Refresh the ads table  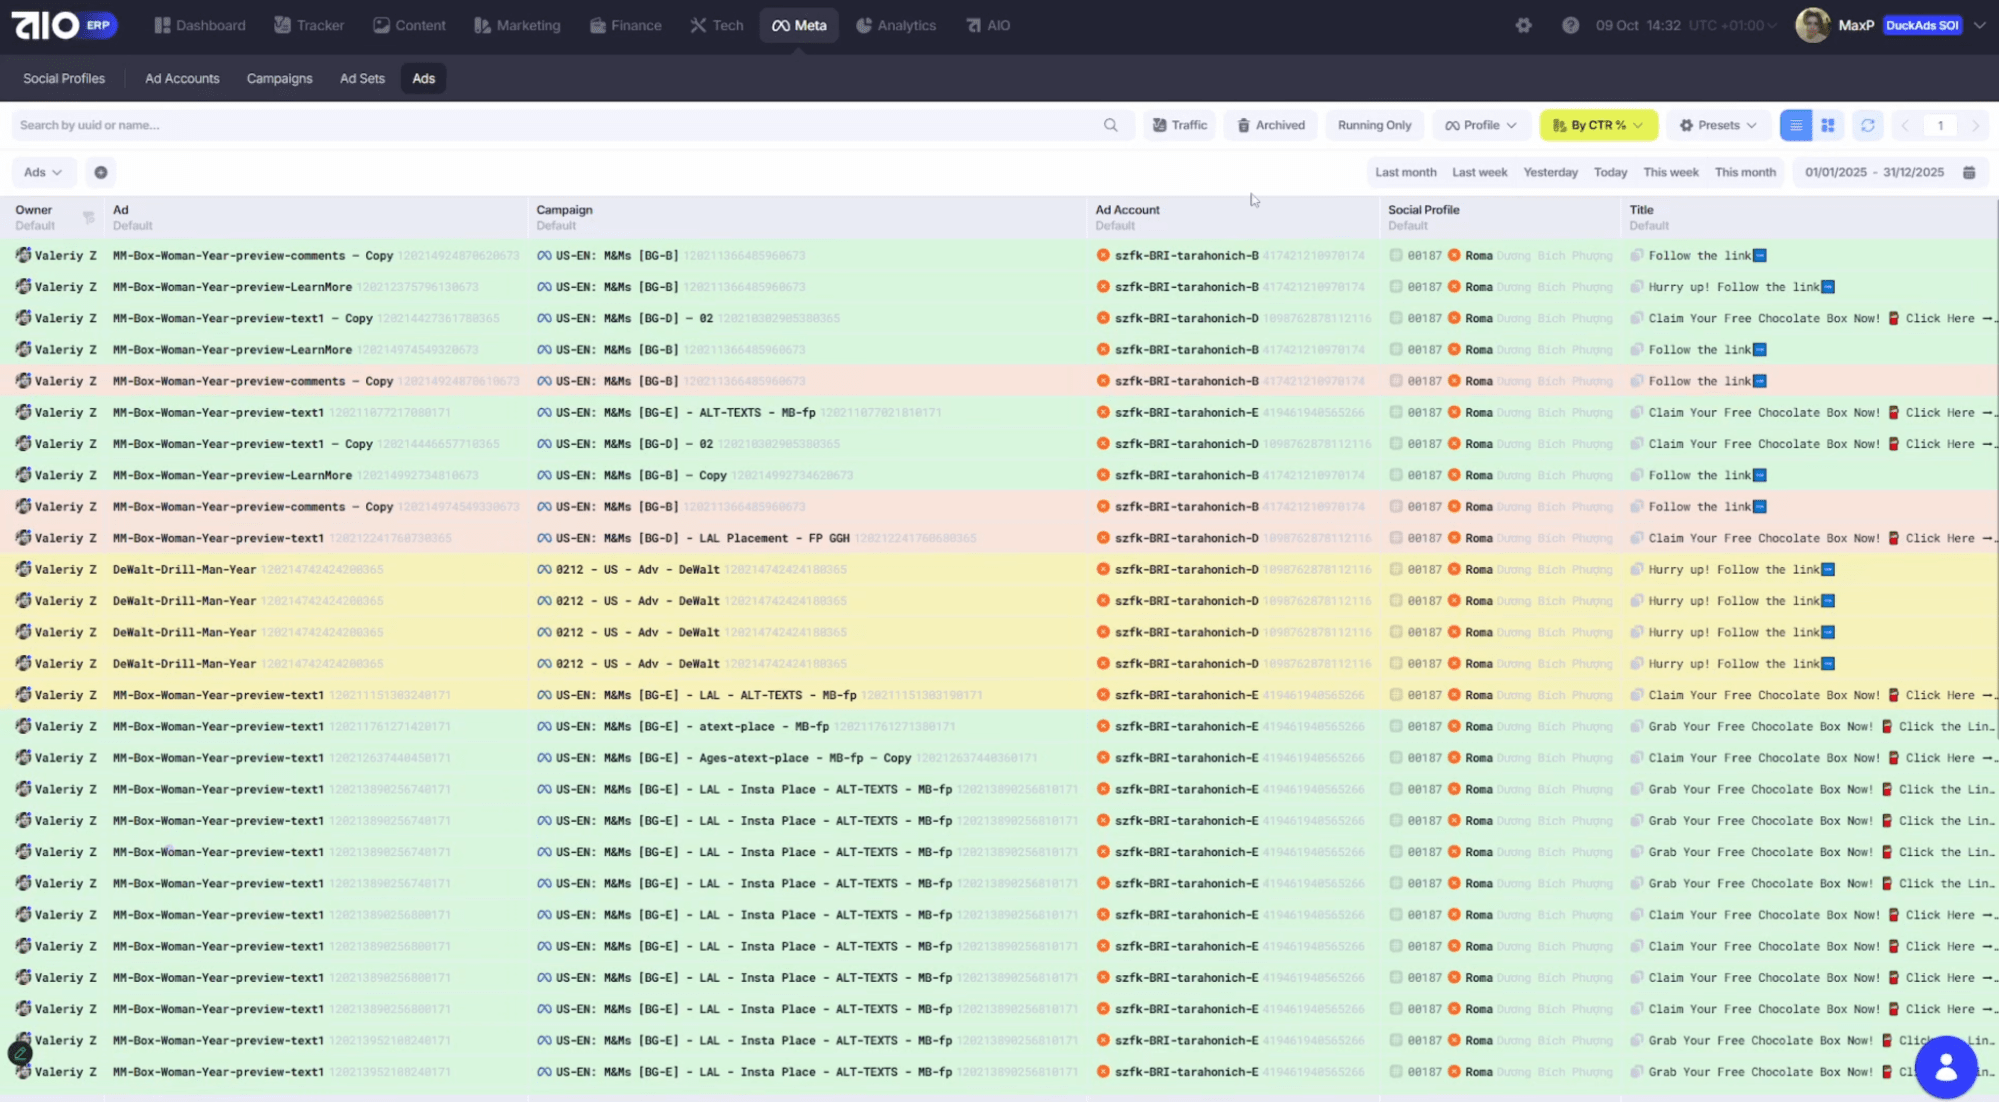(x=1867, y=125)
